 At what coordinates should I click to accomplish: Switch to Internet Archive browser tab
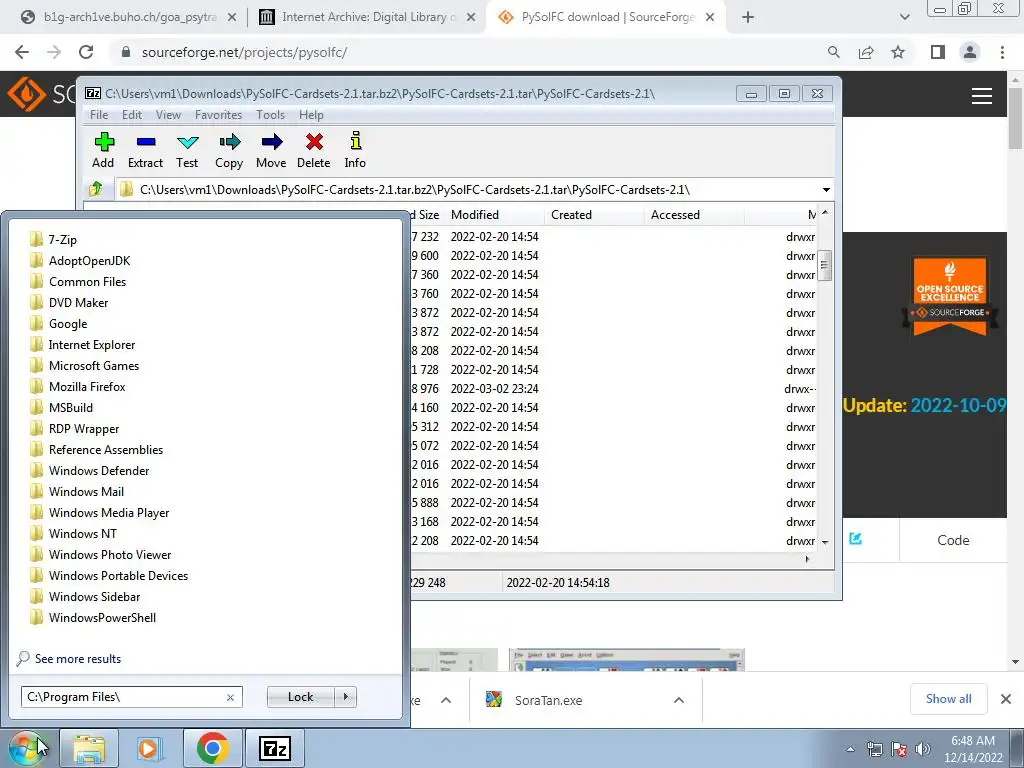coord(366,17)
